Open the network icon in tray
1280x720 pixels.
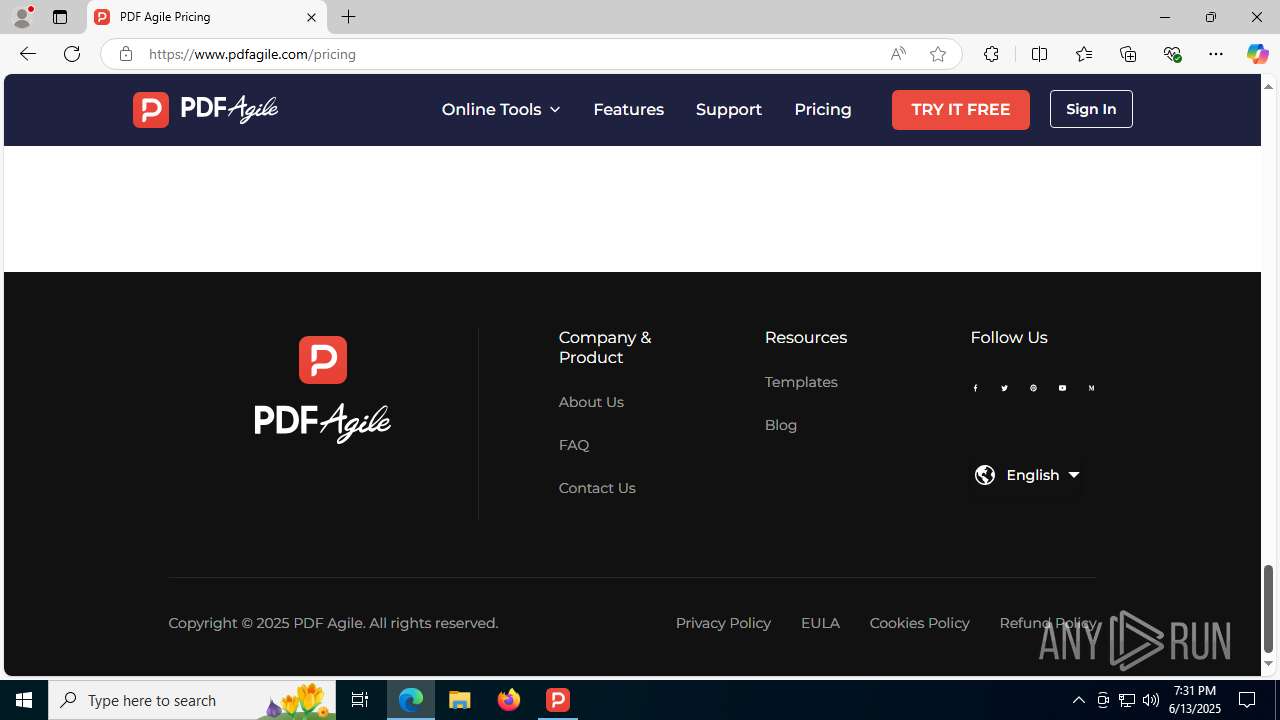[1127, 700]
